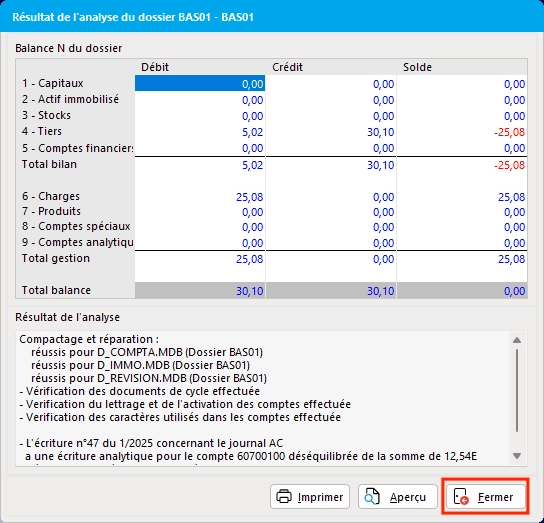544x523 pixels.
Task: Click the '5 - Comptes financiers' row label
Action: (77, 148)
